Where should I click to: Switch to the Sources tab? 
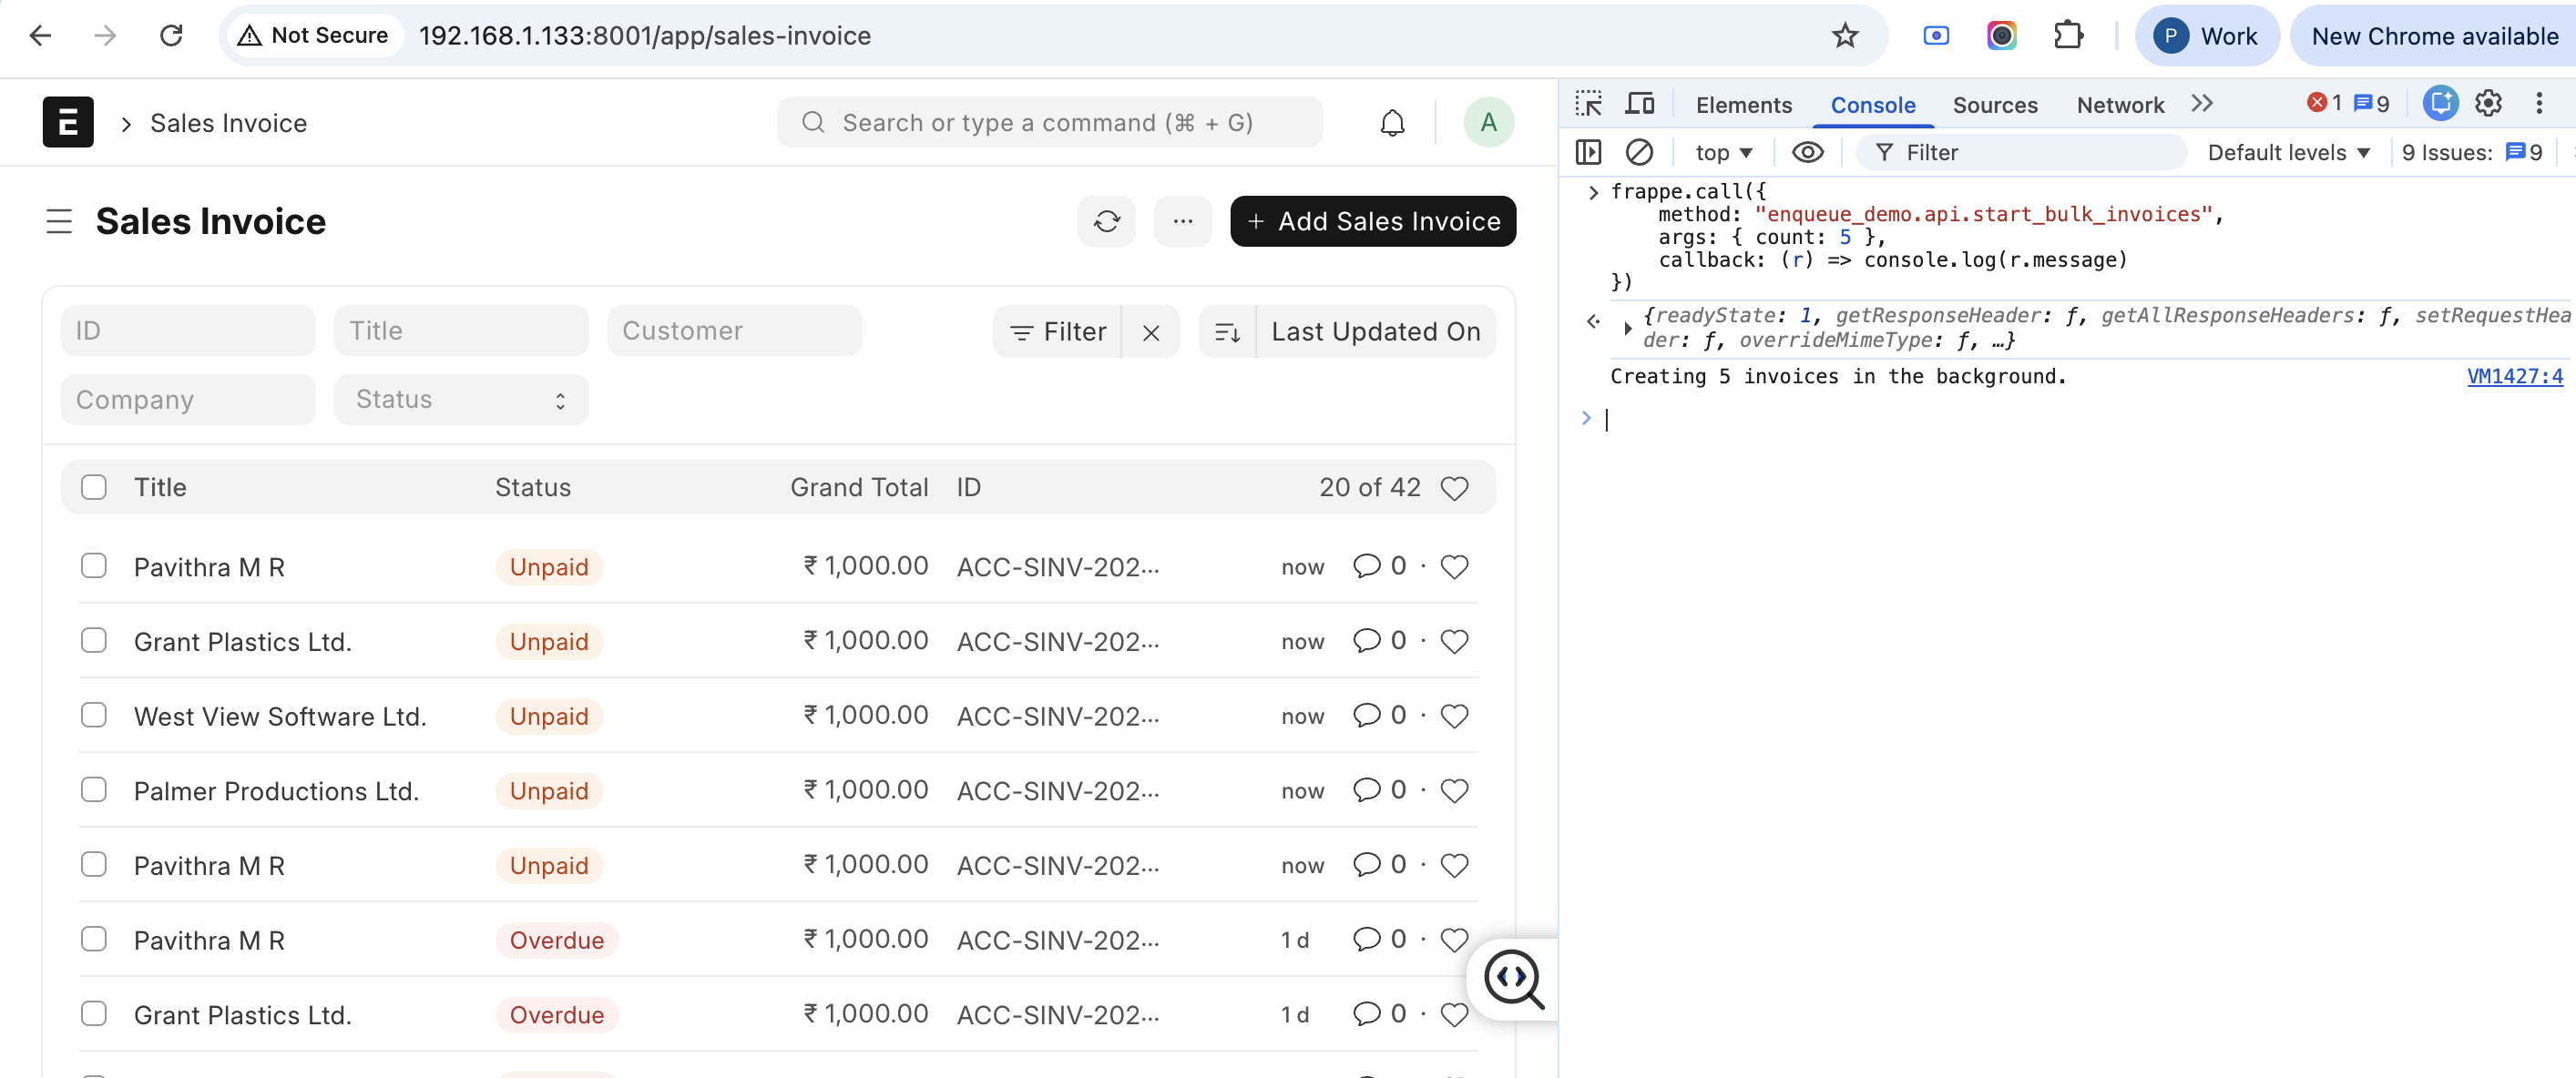coord(1994,105)
